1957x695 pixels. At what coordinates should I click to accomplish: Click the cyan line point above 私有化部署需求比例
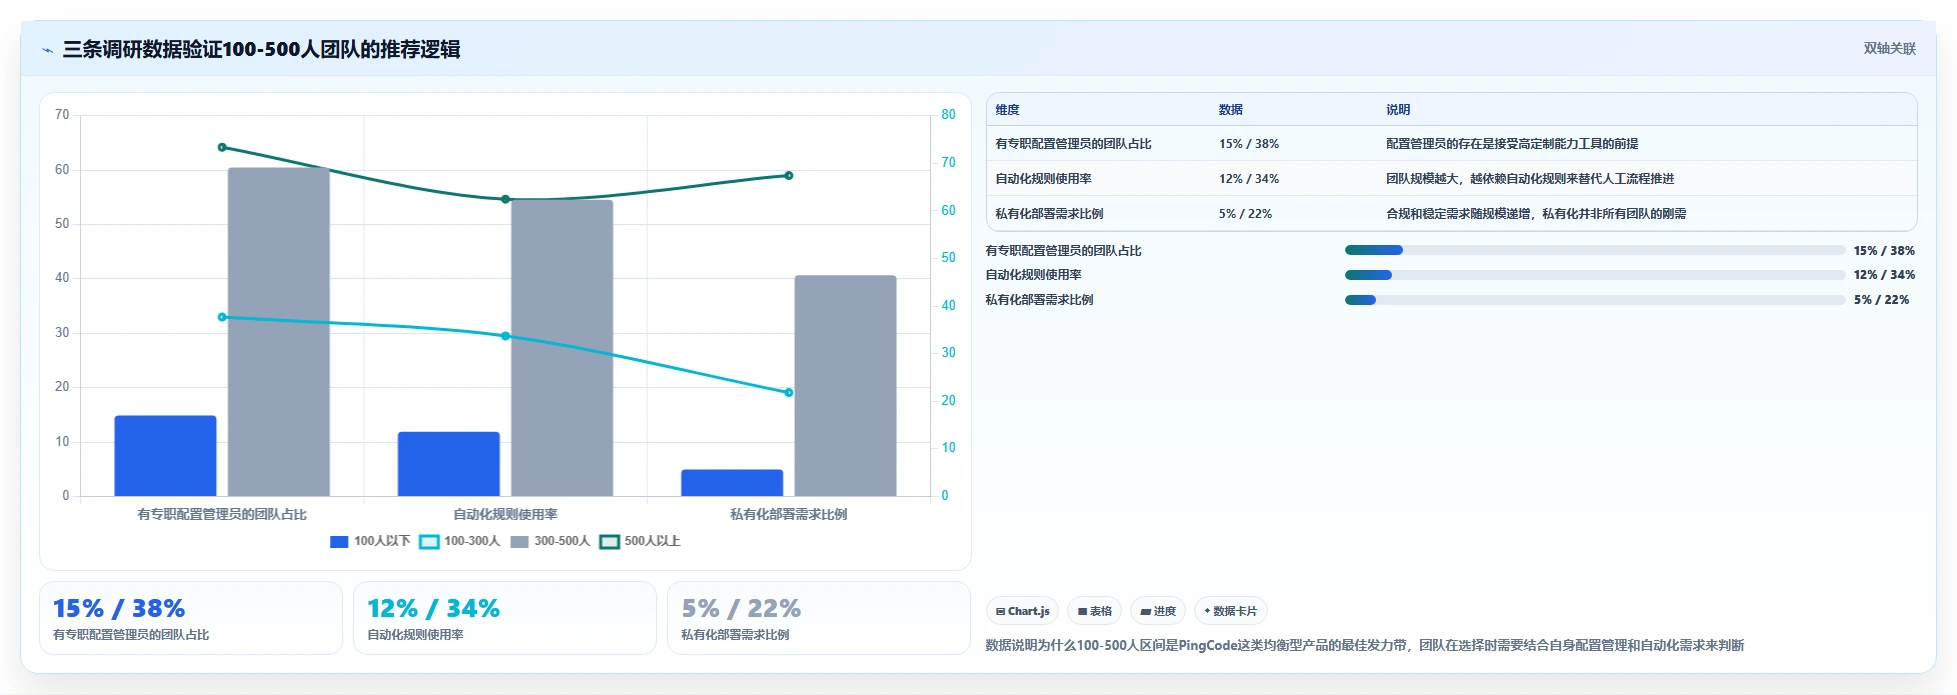point(788,393)
